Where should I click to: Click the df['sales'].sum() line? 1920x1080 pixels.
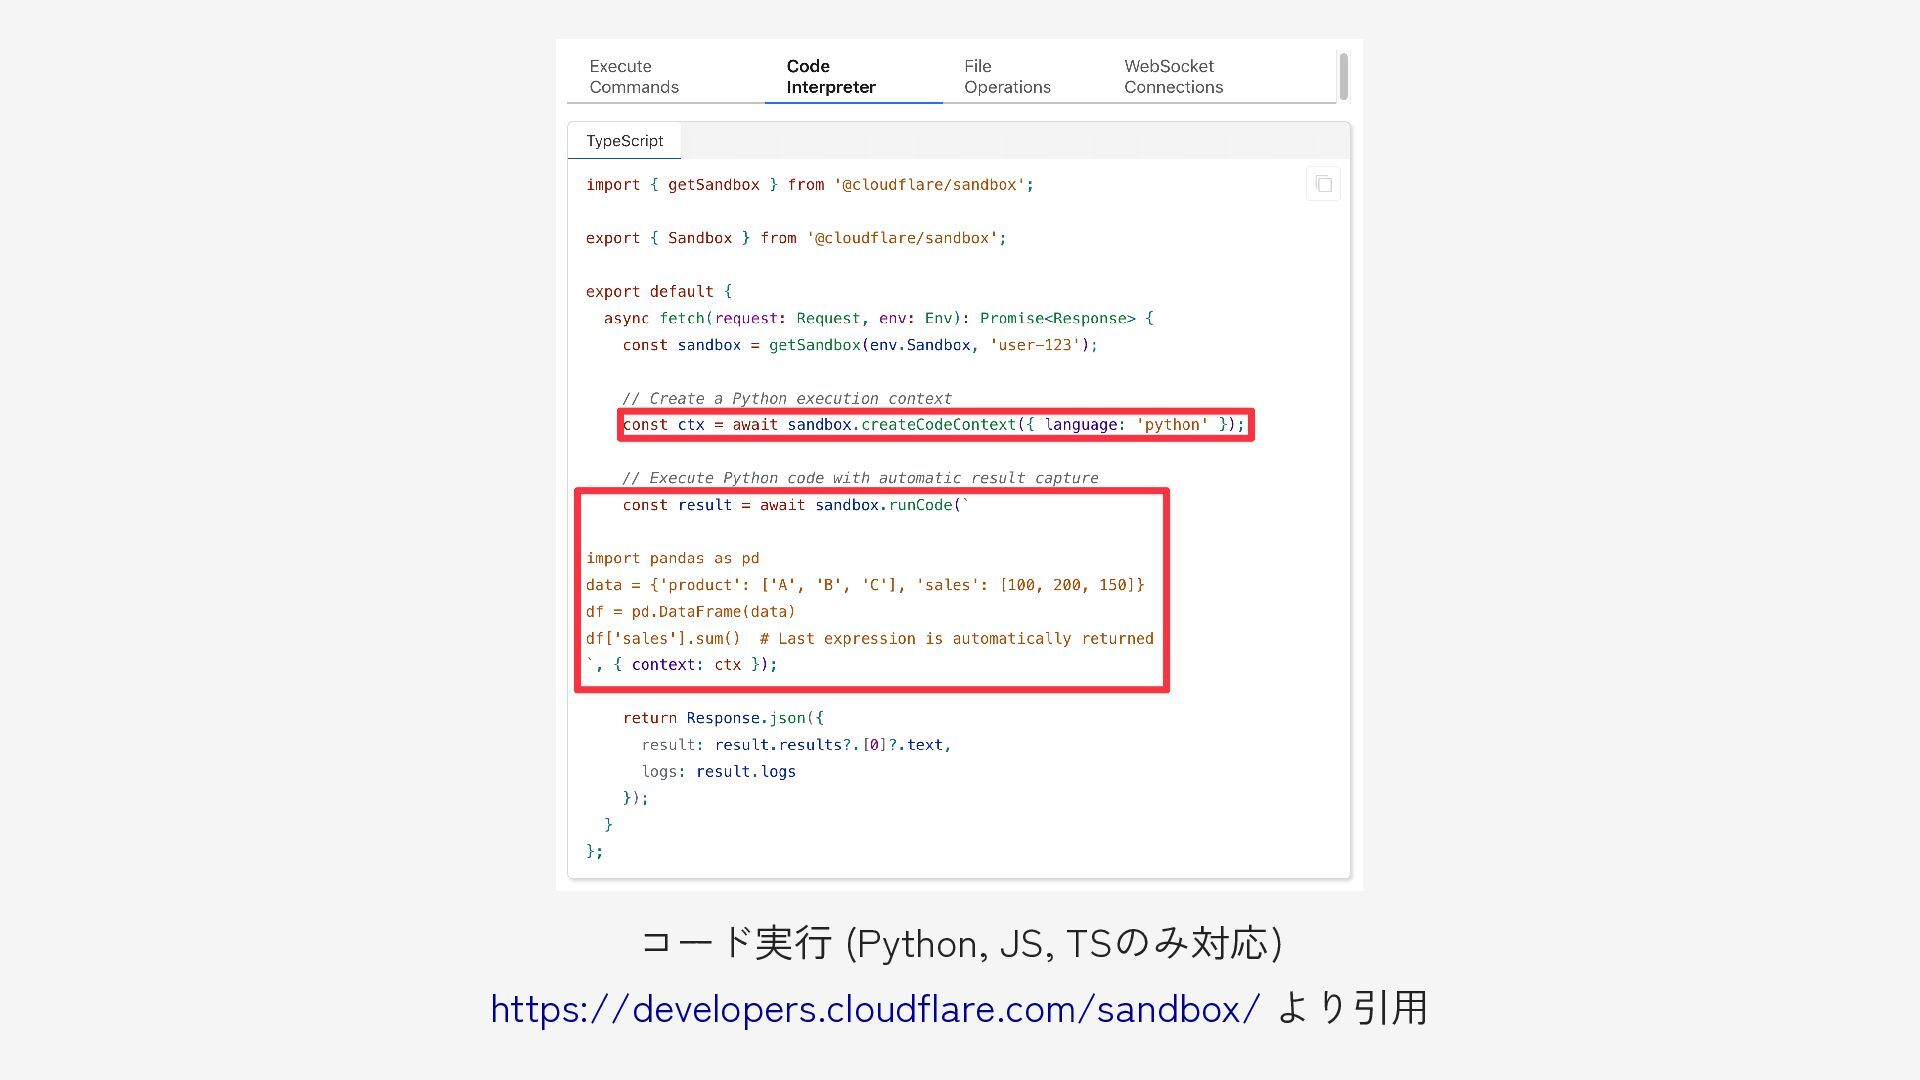point(868,638)
